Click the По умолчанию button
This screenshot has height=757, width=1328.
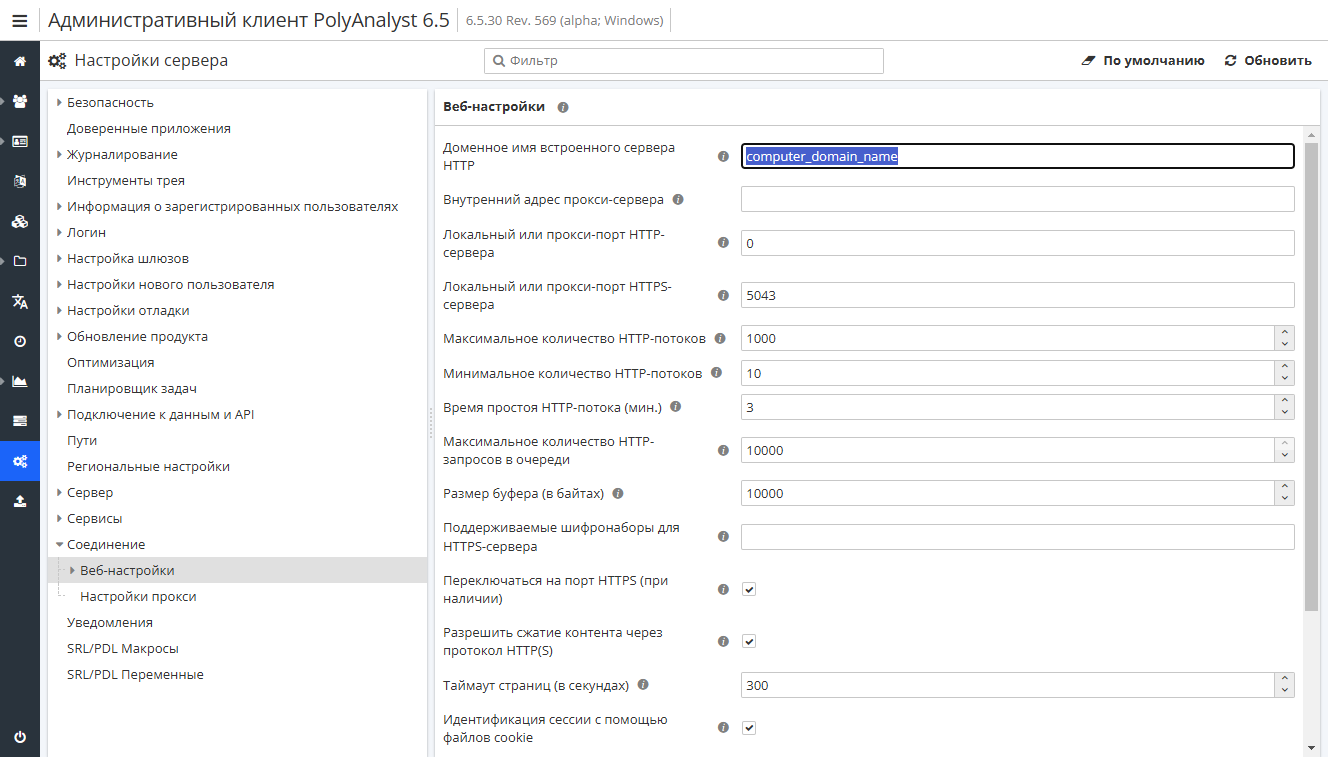coord(1143,60)
